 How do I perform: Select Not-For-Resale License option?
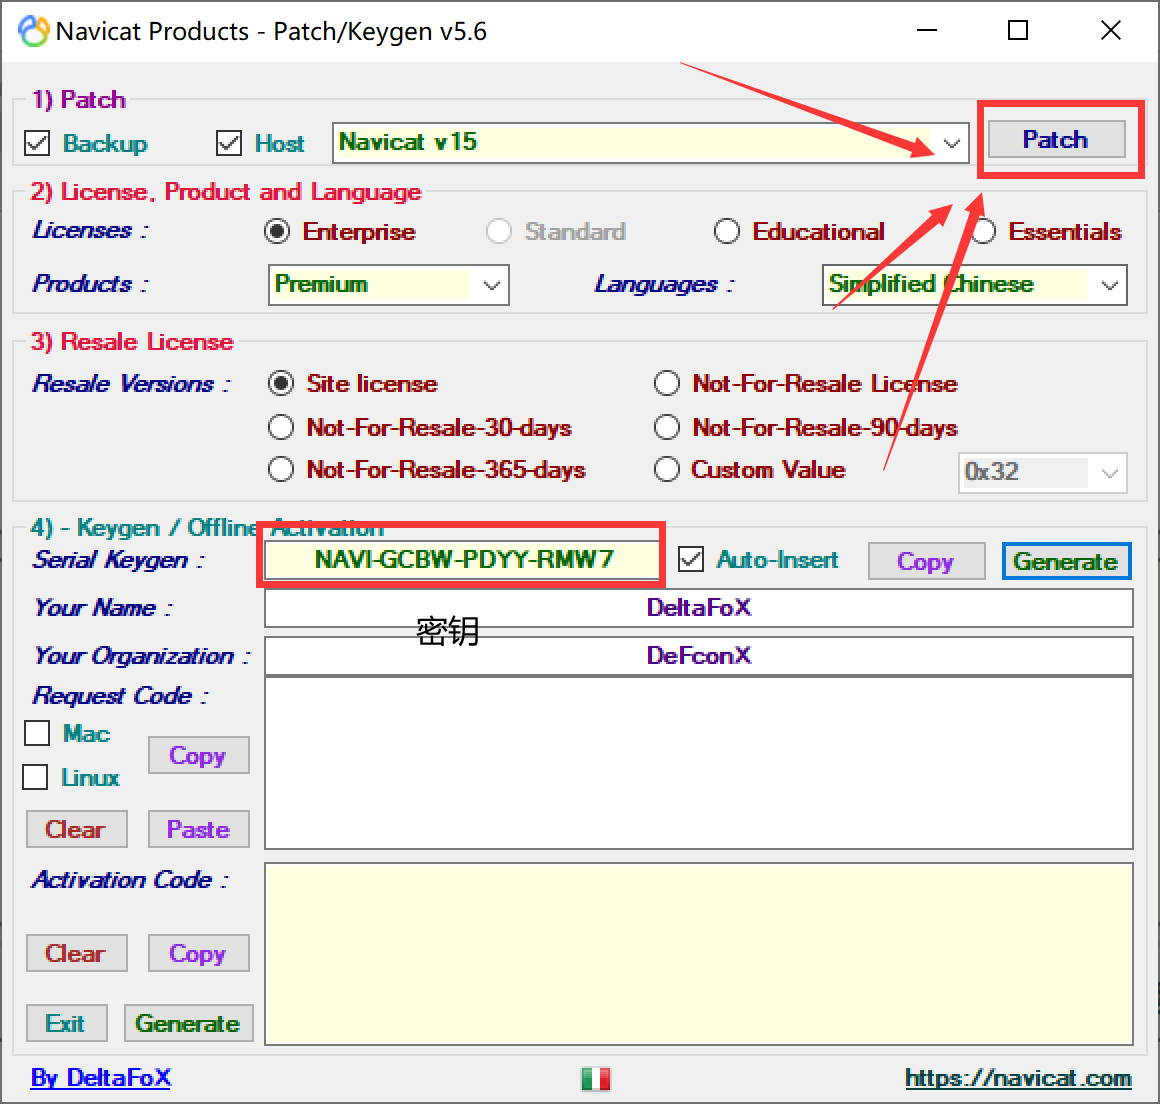pos(667,383)
